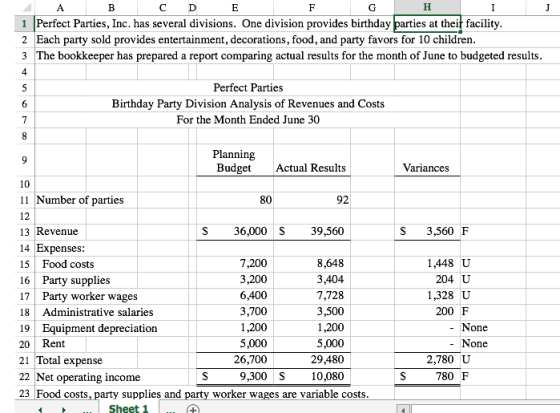
Task: Select net operating income variance 780
Action: [427, 377]
